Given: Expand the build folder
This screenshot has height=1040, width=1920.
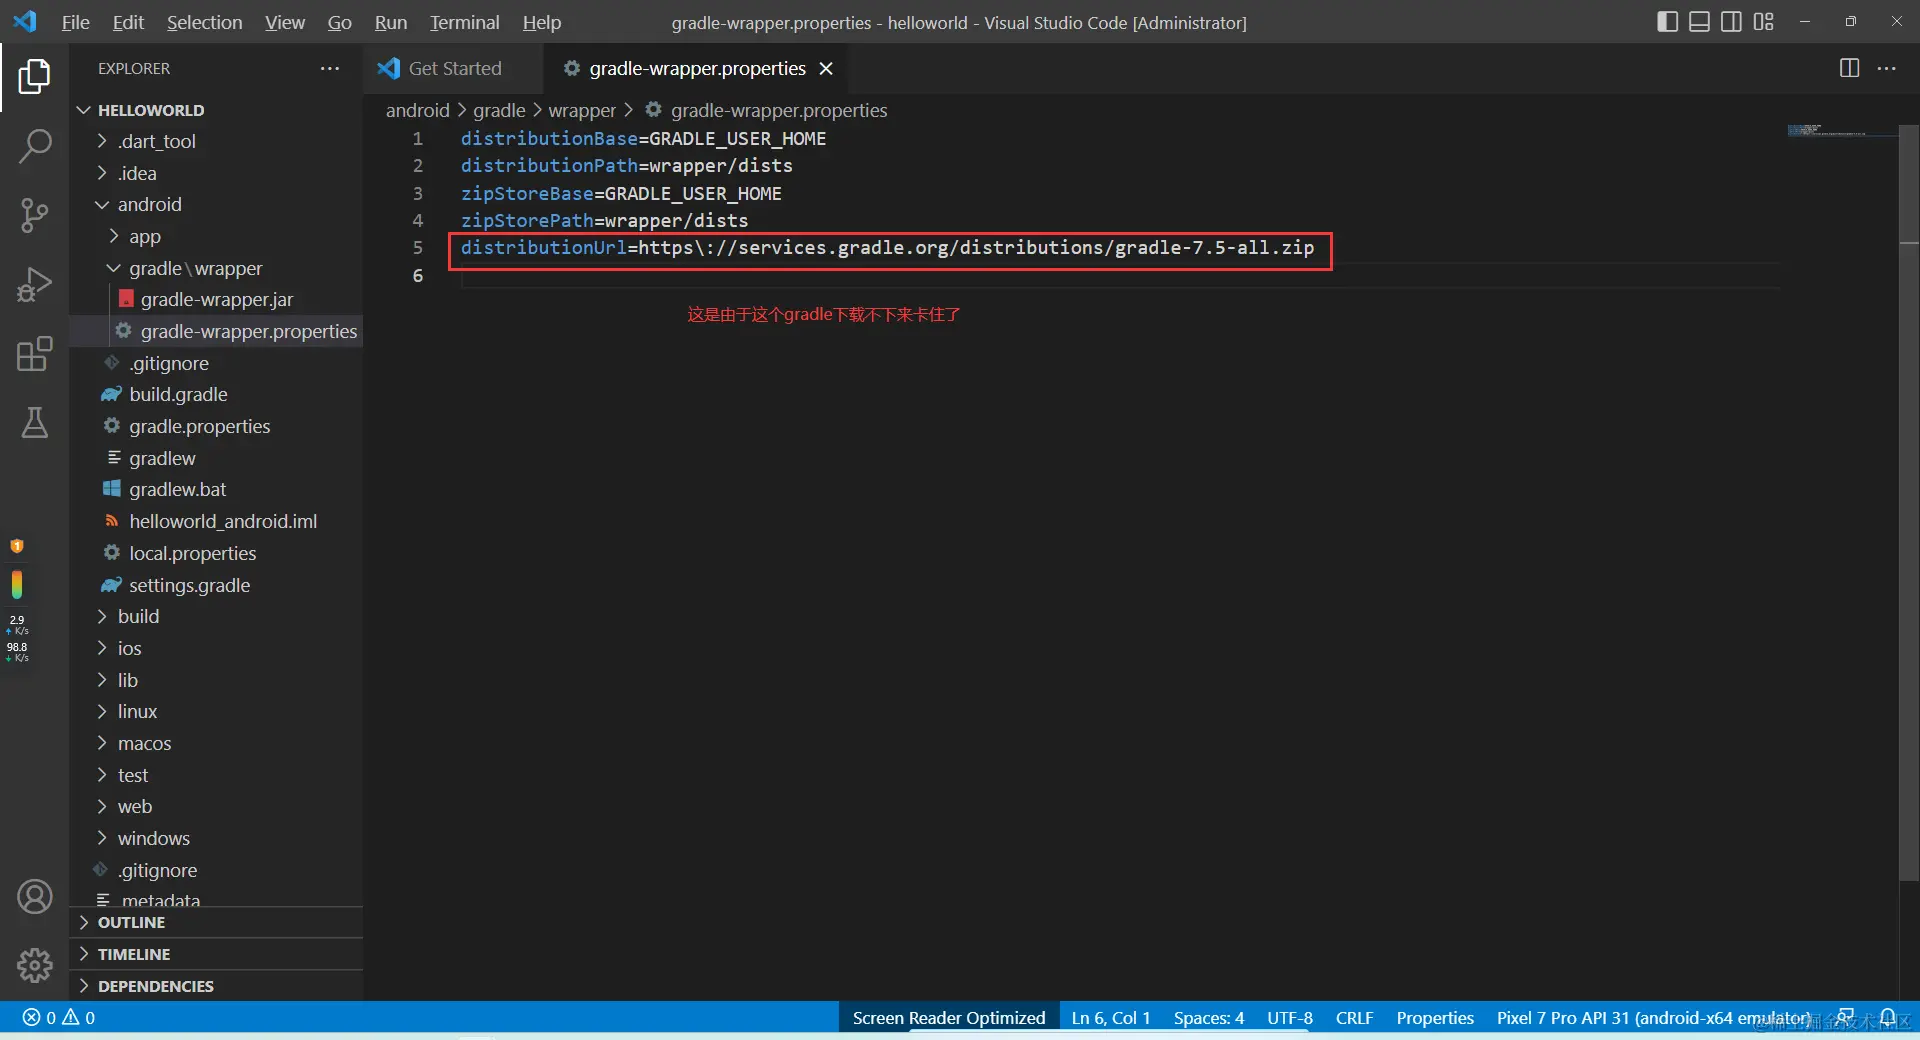Looking at the screenshot, I should 138,616.
